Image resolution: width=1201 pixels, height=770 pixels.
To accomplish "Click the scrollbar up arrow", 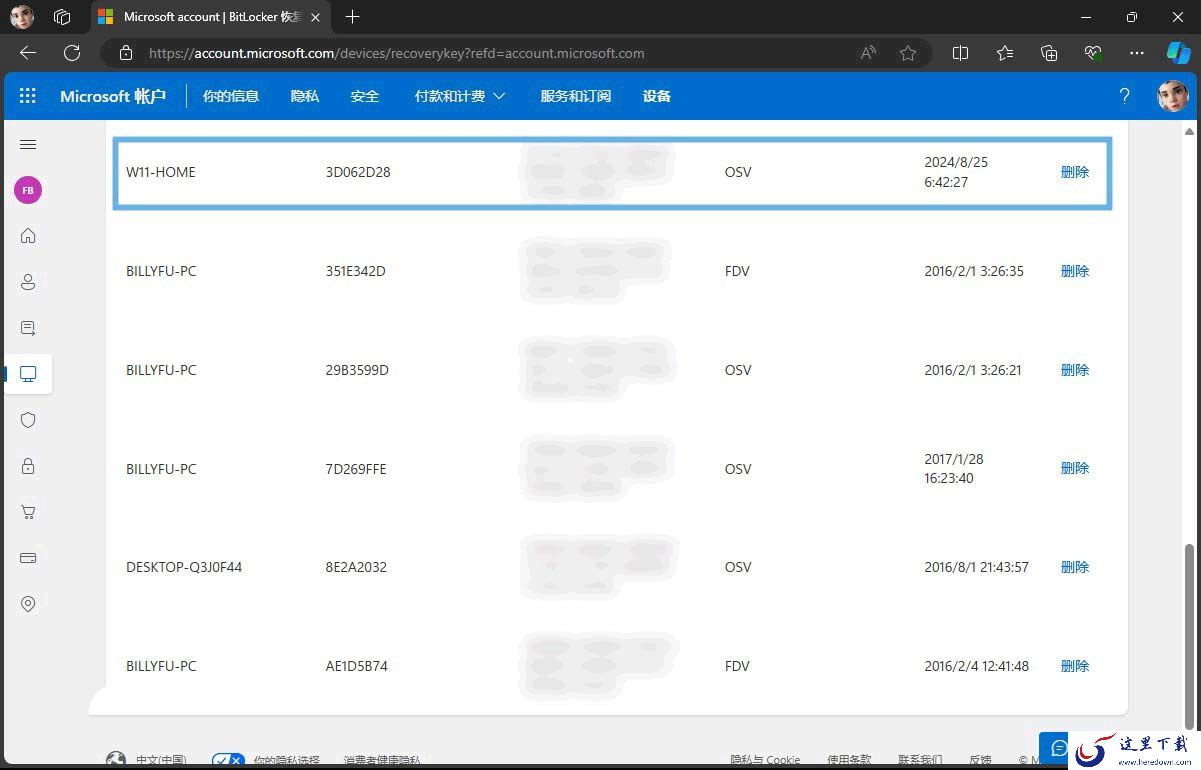I will pos(1189,131).
